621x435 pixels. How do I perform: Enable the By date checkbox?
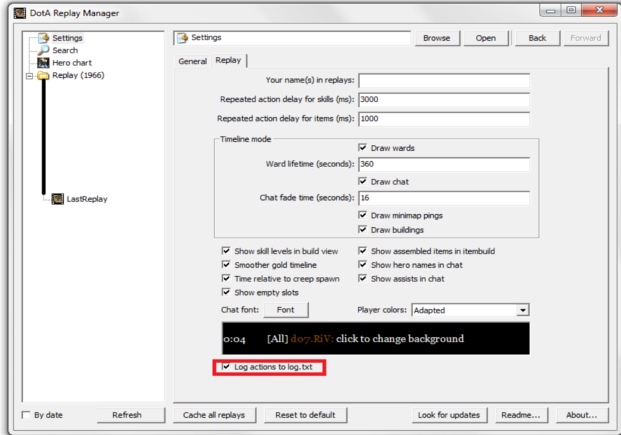click(26, 415)
